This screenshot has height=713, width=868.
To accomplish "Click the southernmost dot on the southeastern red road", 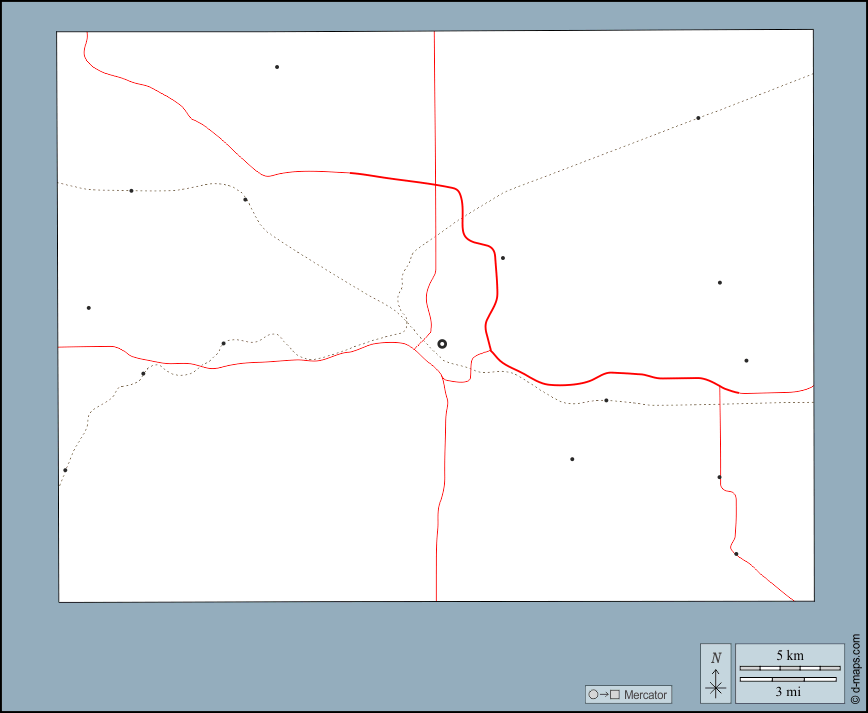I will point(736,554).
